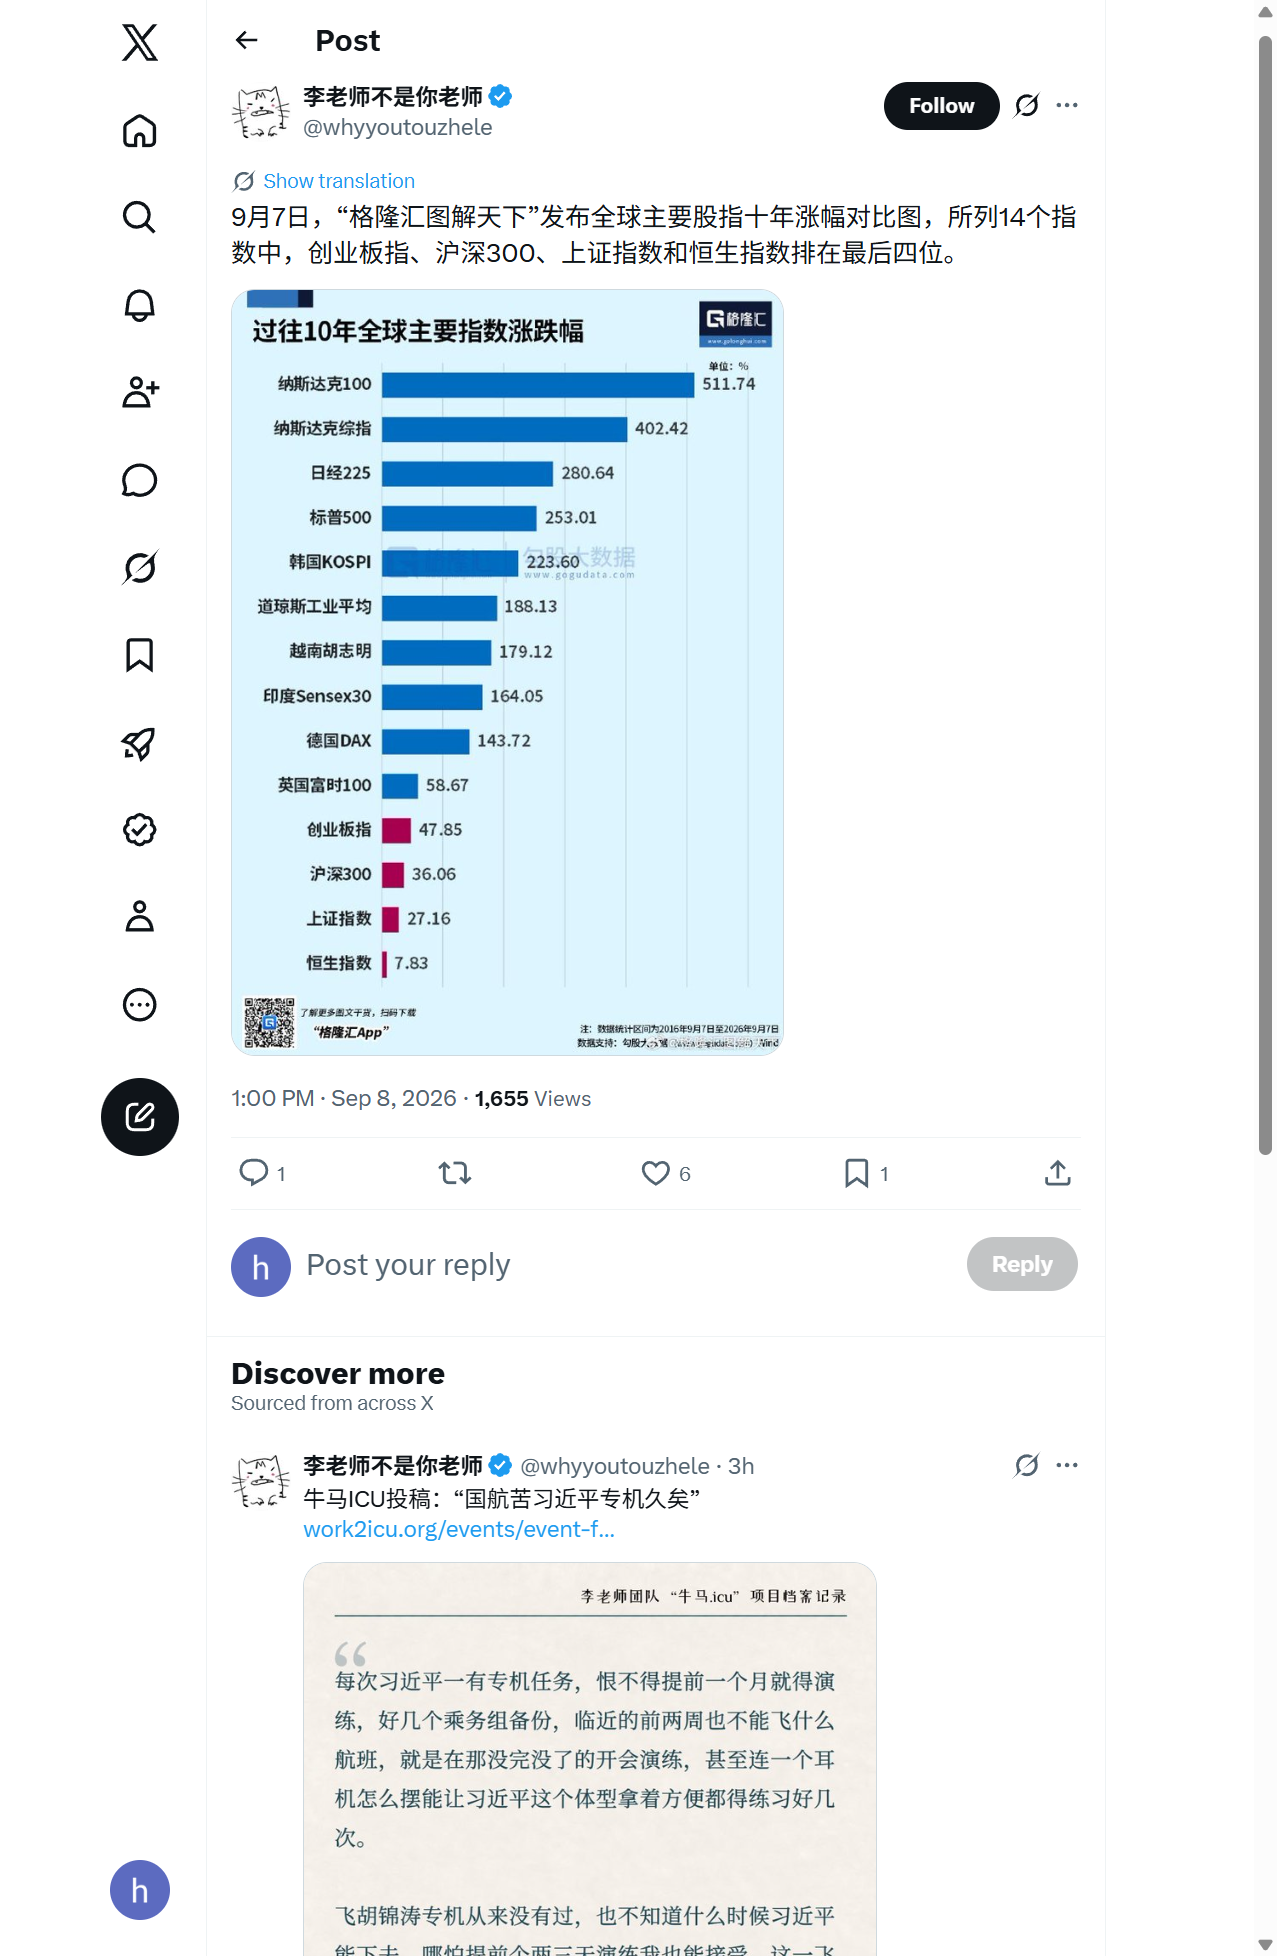Click Show translation link

point(339,181)
